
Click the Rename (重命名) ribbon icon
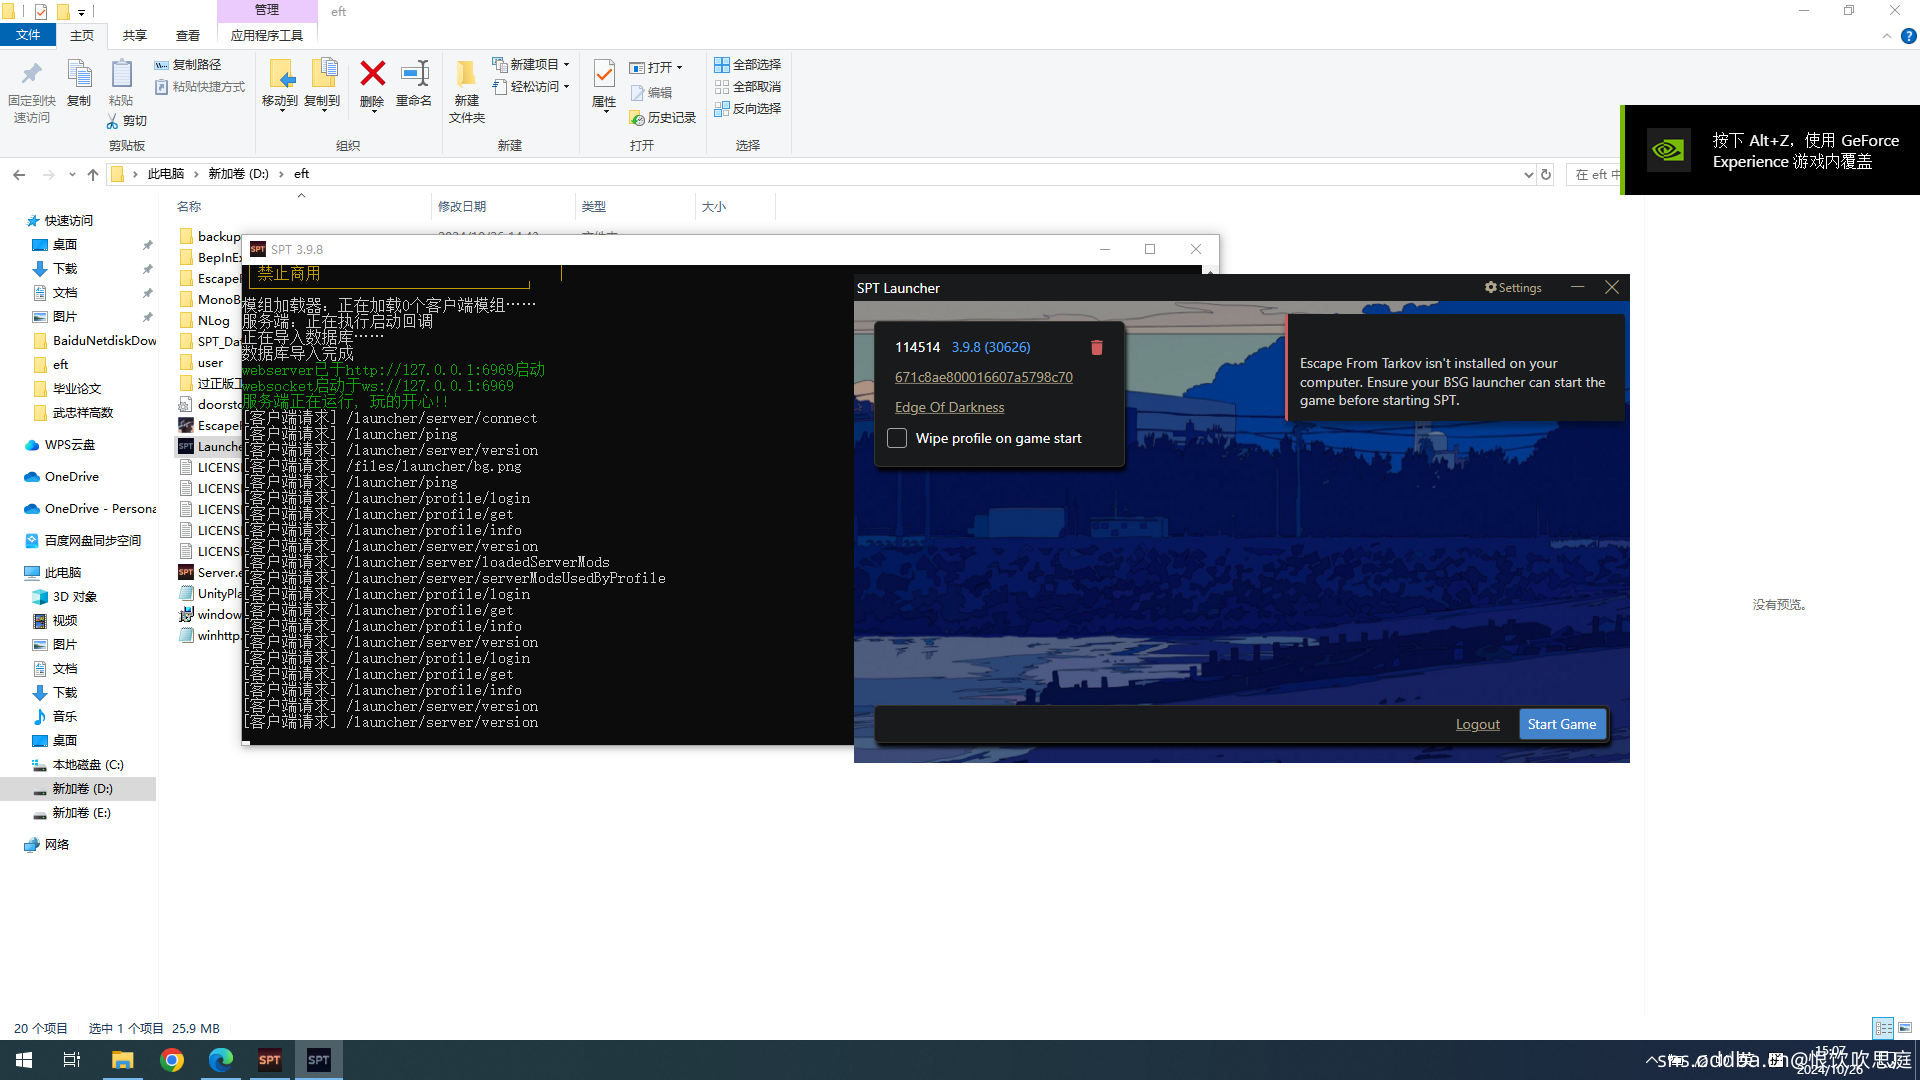click(x=413, y=84)
